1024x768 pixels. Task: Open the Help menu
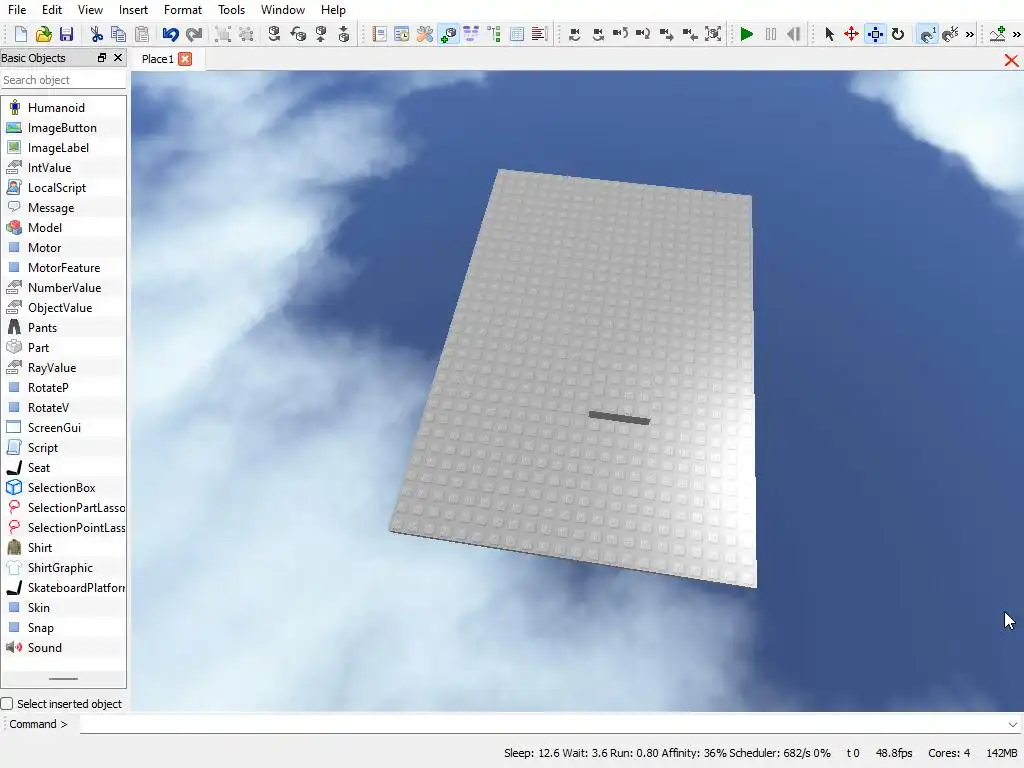click(x=333, y=10)
